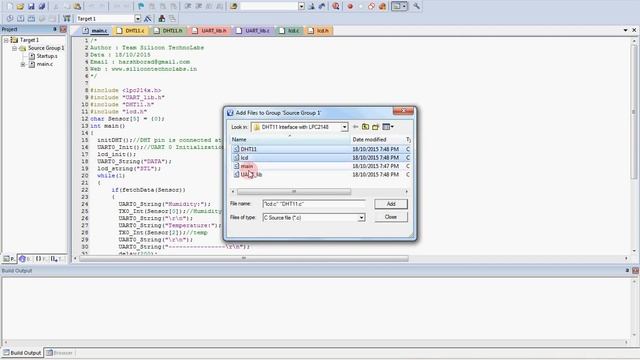Close the Project panel
The image size is (640, 360).
[x=63, y=29]
